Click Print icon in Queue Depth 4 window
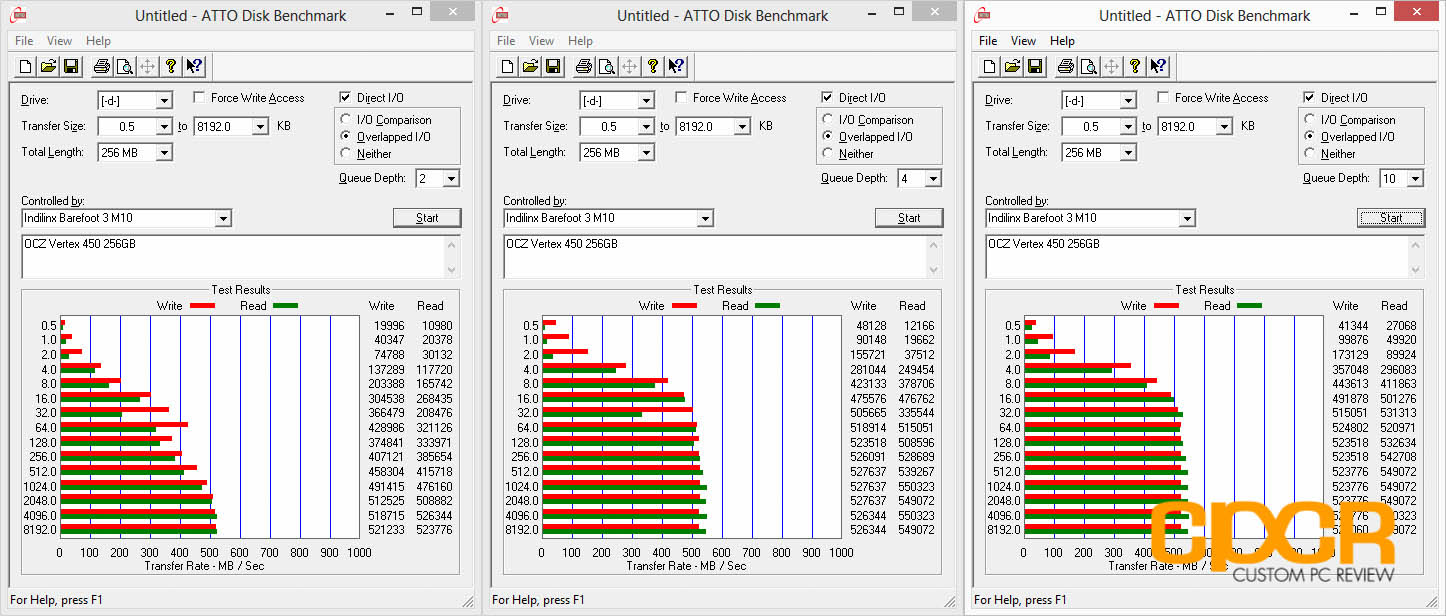The height and width of the screenshot is (616, 1446). click(x=583, y=66)
